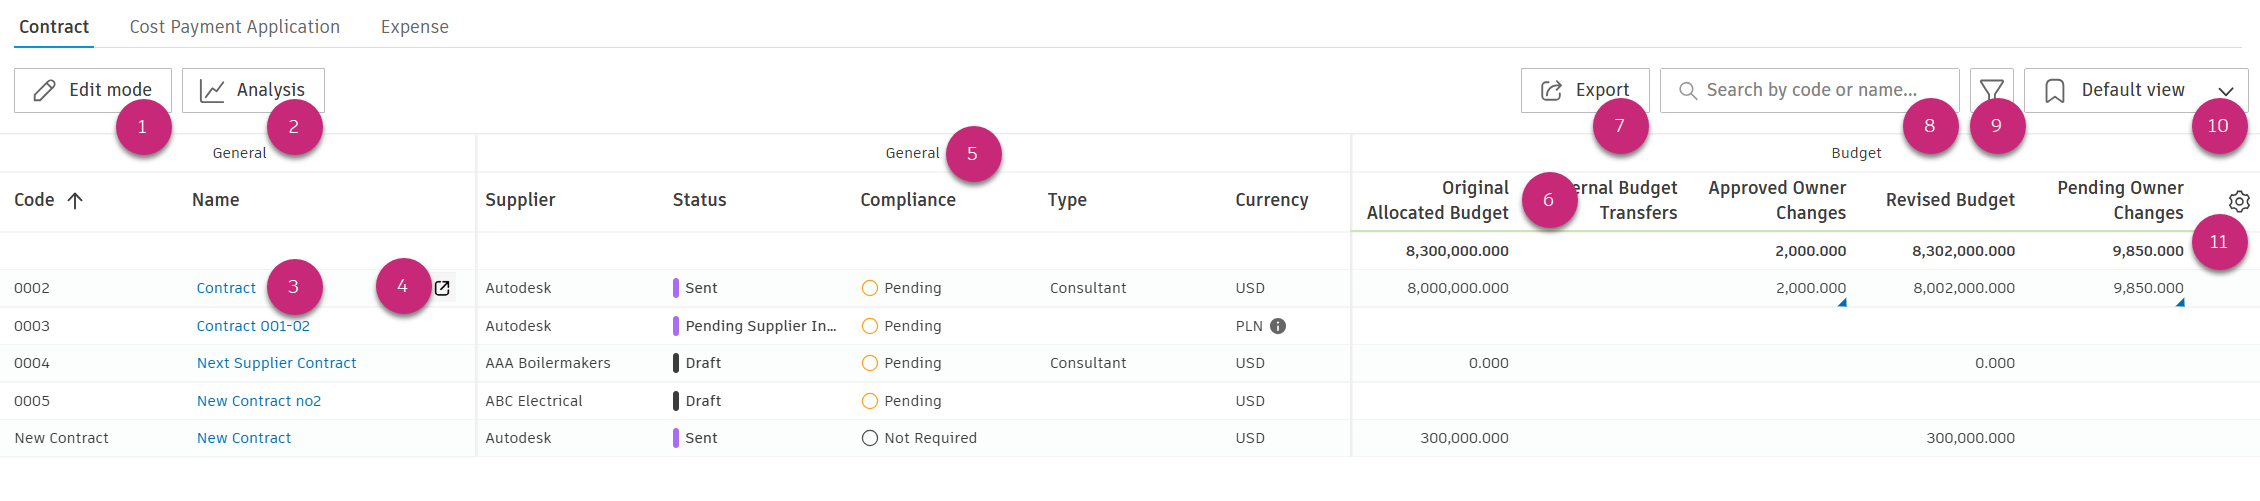The image size is (2260, 501).
Task: Click the Code sort ascending arrow
Action: click(75, 200)
